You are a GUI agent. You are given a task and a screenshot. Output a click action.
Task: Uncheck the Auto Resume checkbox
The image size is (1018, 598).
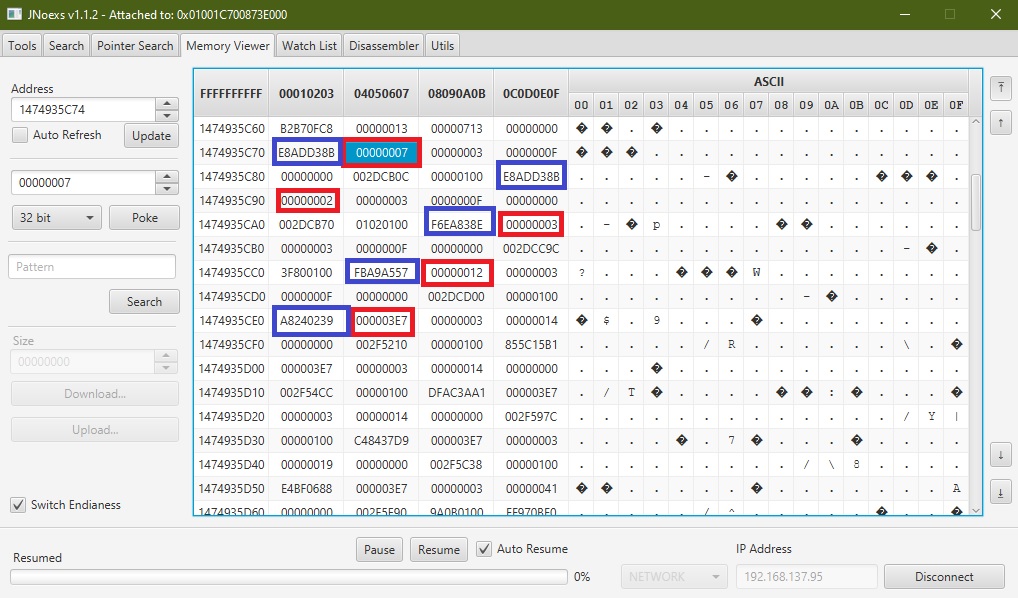coord(484,549)
